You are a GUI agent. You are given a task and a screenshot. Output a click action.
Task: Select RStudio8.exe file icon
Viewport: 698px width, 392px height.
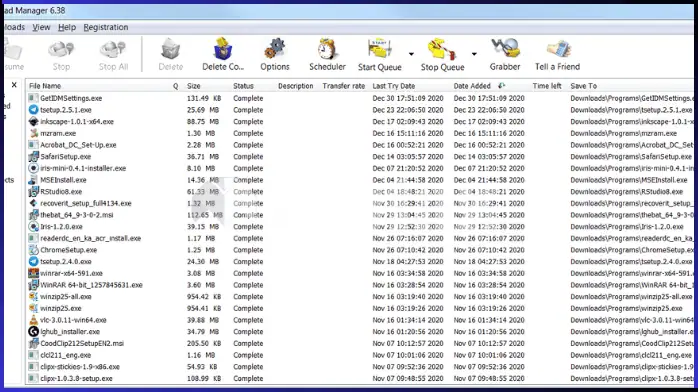33,191
